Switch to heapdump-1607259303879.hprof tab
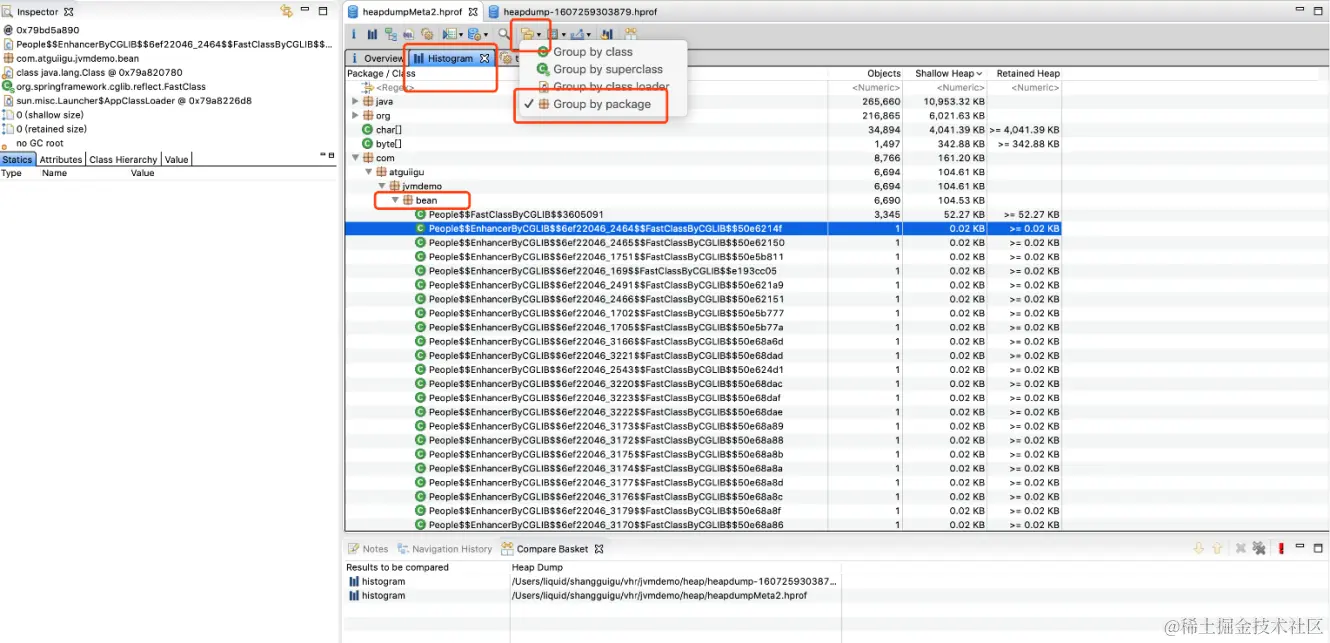1330x643 pixels. [x=580, y=11]
